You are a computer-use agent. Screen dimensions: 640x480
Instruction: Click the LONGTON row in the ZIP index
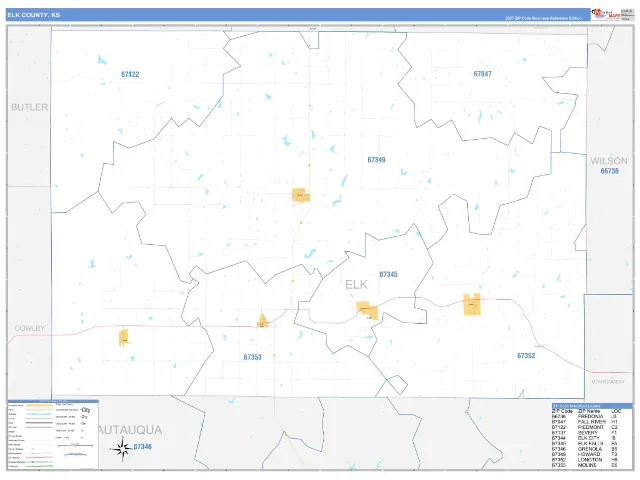(x=585, y=460)
